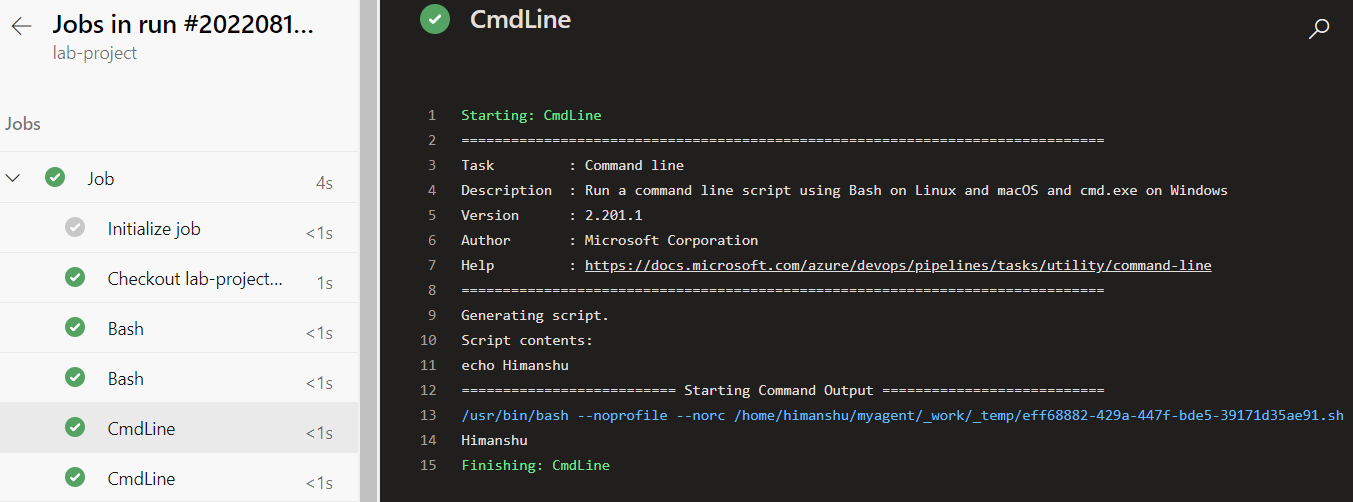Click line number 1 in log
Screen dimensions: 1353x502
click(432, 115)
